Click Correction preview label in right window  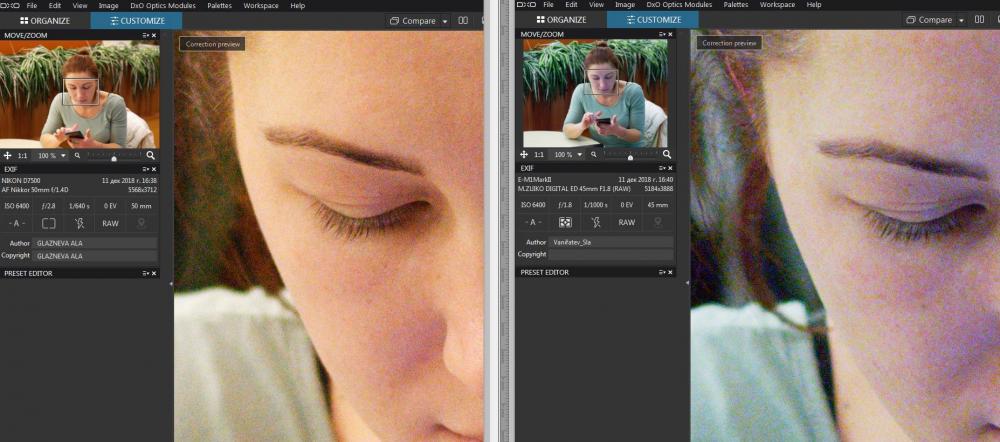click(x=729, y=43)
